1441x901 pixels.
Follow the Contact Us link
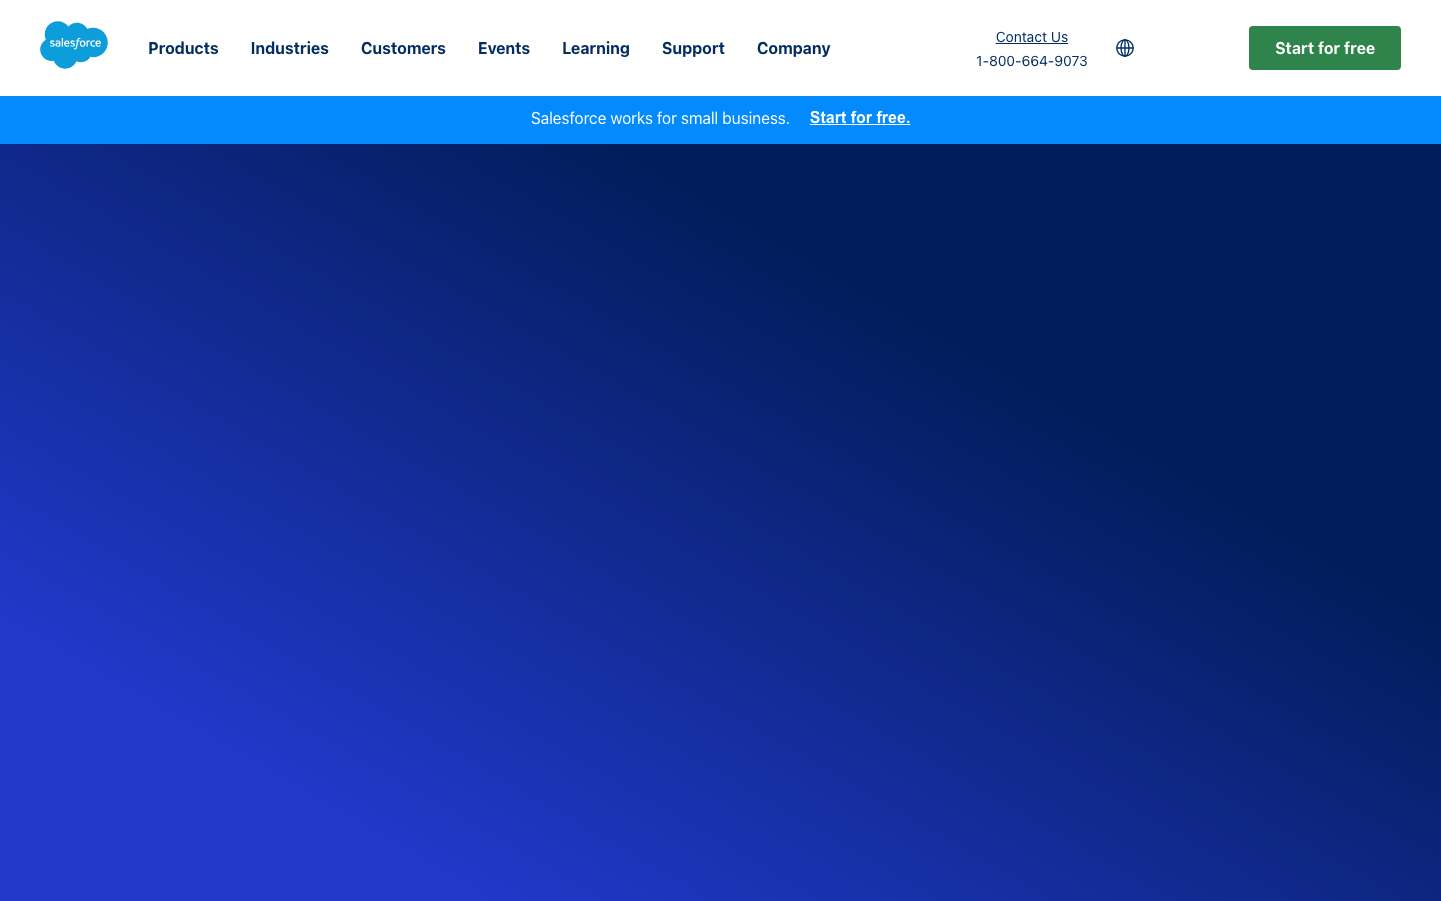click(1031, 37)
